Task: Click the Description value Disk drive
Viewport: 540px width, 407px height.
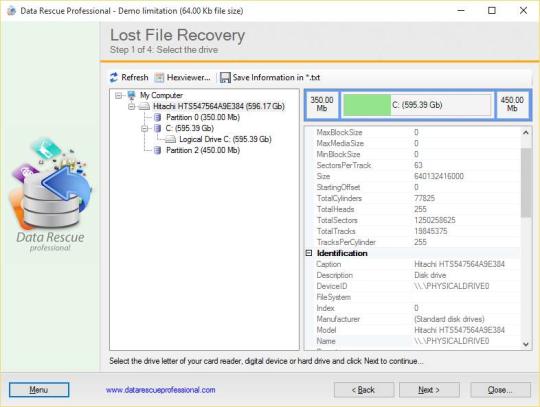Action: coord(430,275)
